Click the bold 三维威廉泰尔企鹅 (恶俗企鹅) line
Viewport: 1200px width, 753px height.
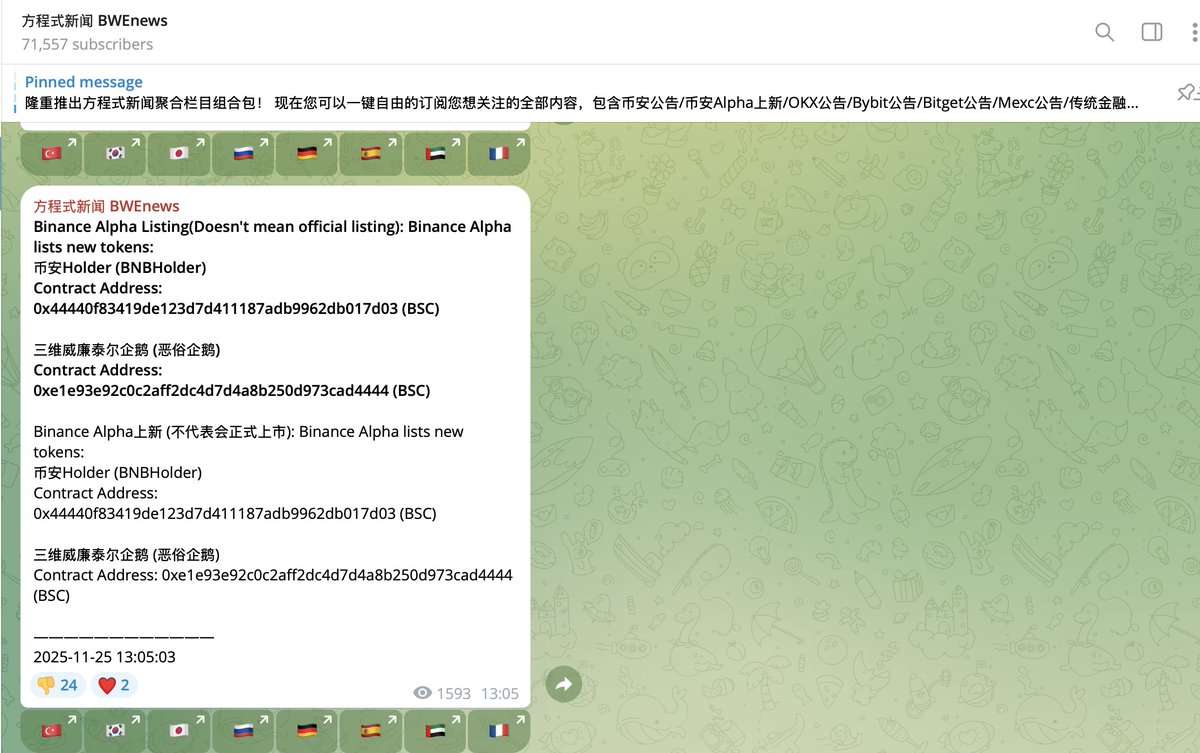(x=127, y=350)
